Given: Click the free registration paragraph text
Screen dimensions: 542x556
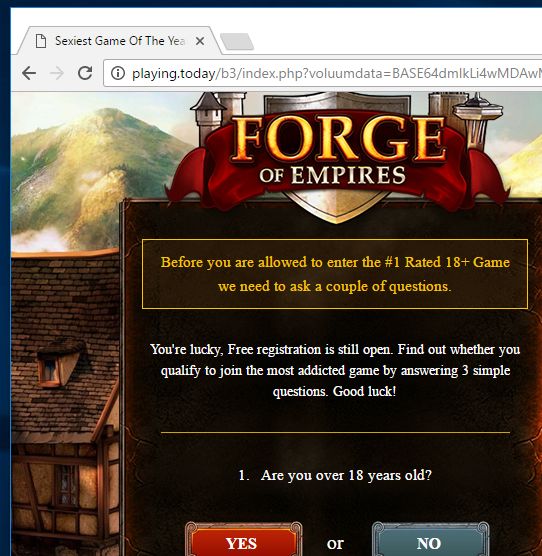Looking at the screenshot, I should click(x=335, y=370).
